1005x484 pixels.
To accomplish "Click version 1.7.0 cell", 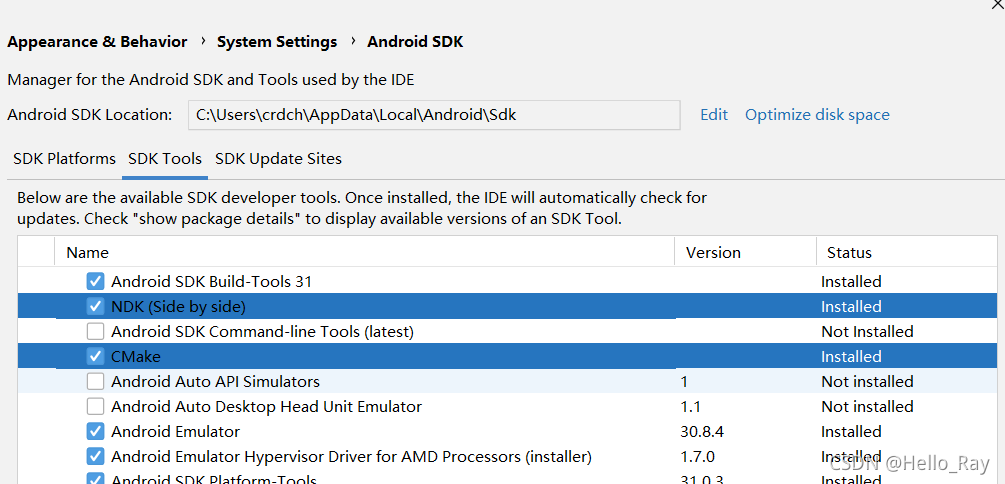I will 698,456.
